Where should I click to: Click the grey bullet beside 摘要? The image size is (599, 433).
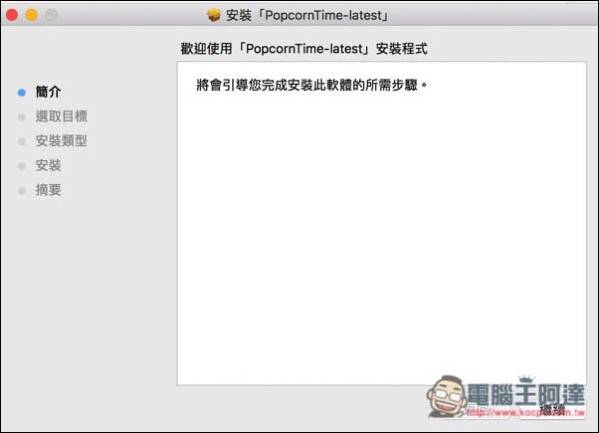(22, 190)
